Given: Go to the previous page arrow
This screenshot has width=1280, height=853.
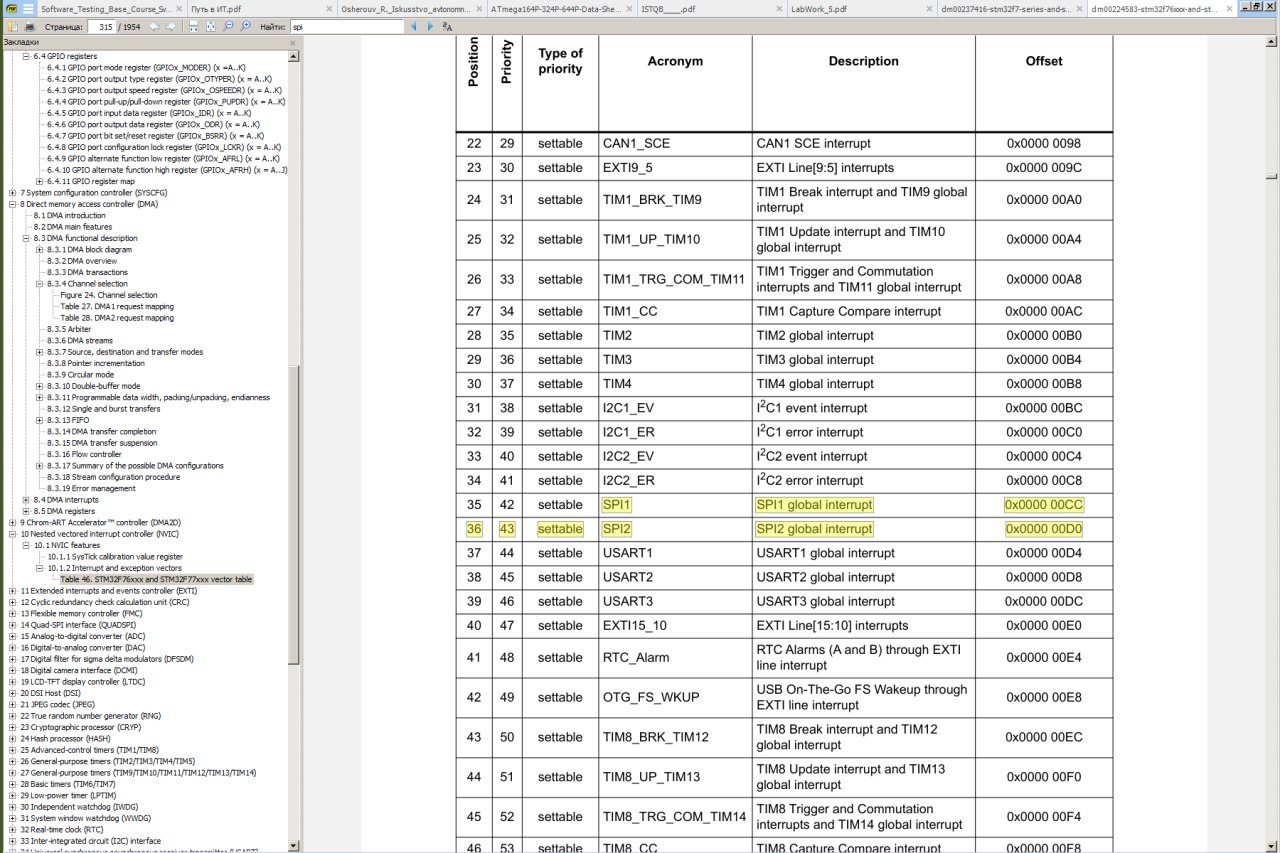Looking at the screenshot, I should click(155, 26).
